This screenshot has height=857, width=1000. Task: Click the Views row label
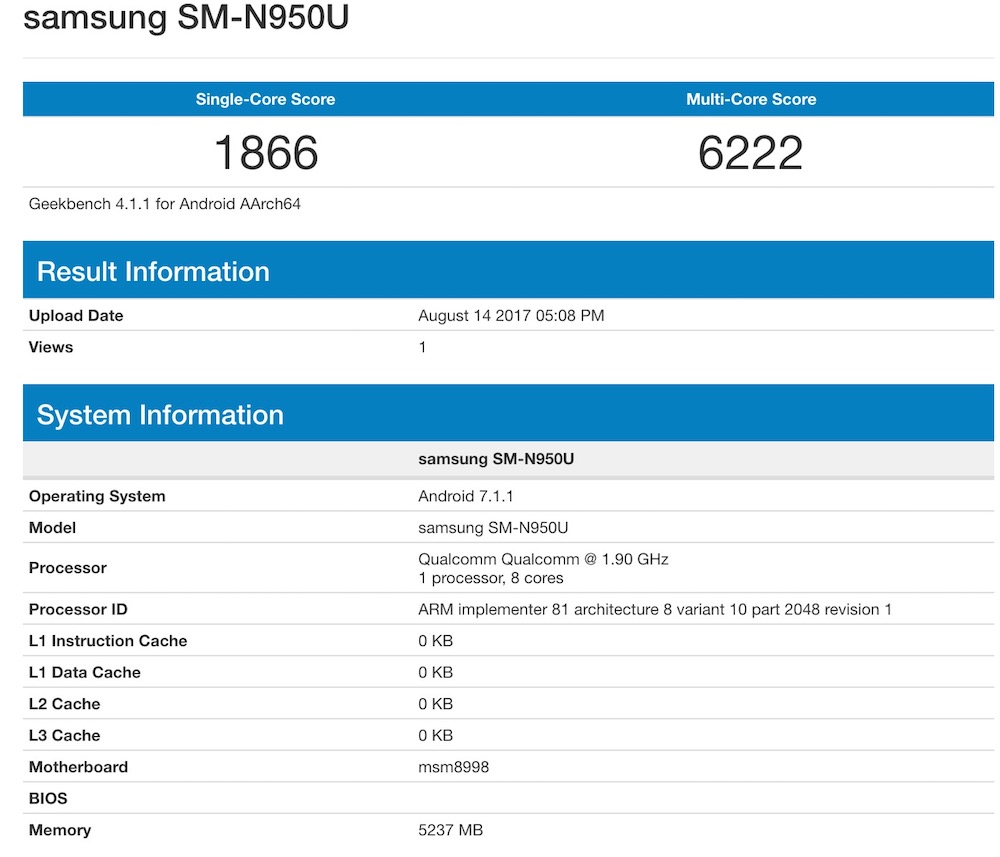[51, 347]
